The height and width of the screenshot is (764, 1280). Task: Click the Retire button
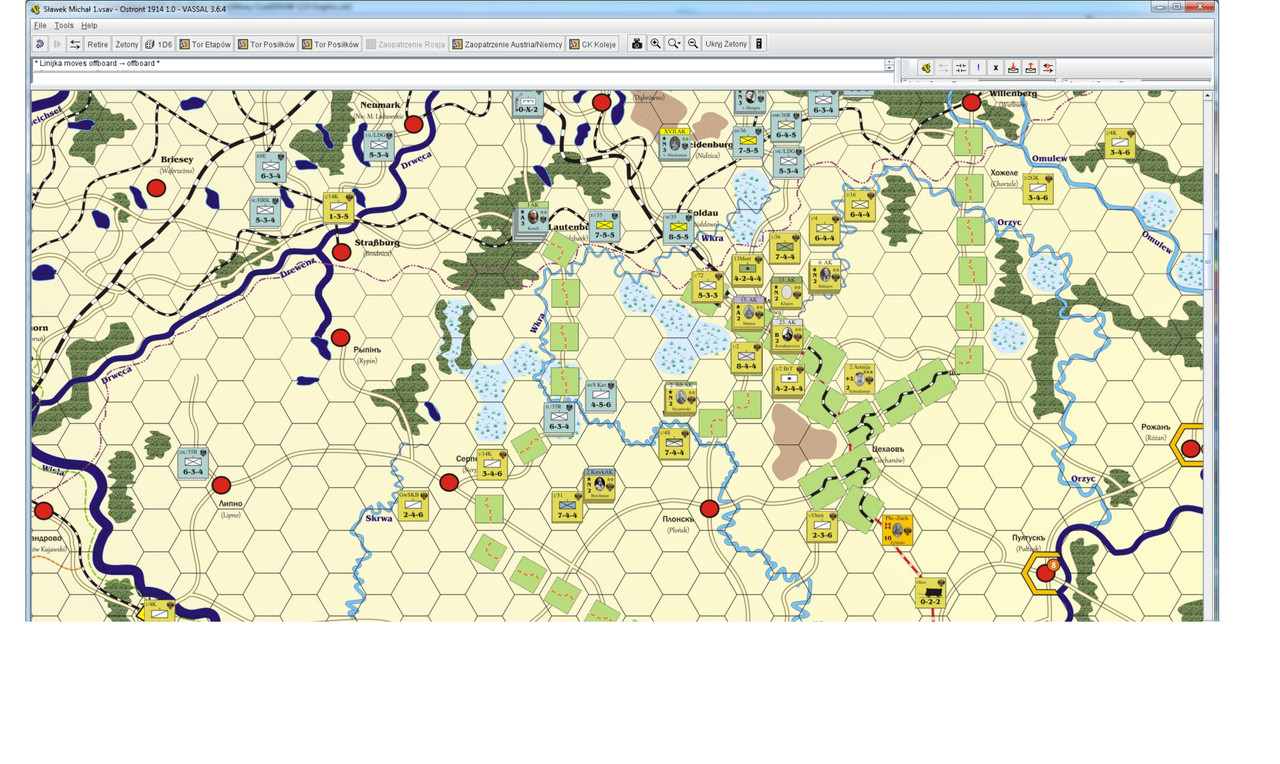(x=97, y=44)
